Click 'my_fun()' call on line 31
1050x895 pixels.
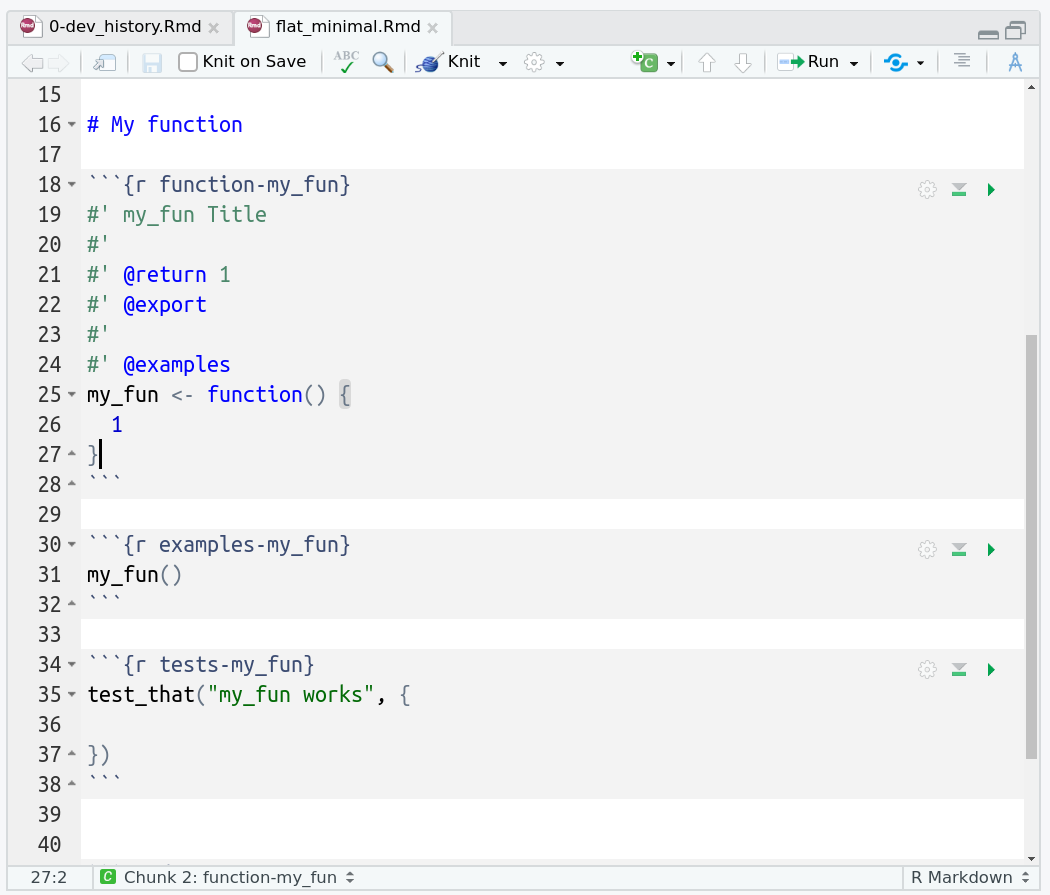tap(134, 574)
